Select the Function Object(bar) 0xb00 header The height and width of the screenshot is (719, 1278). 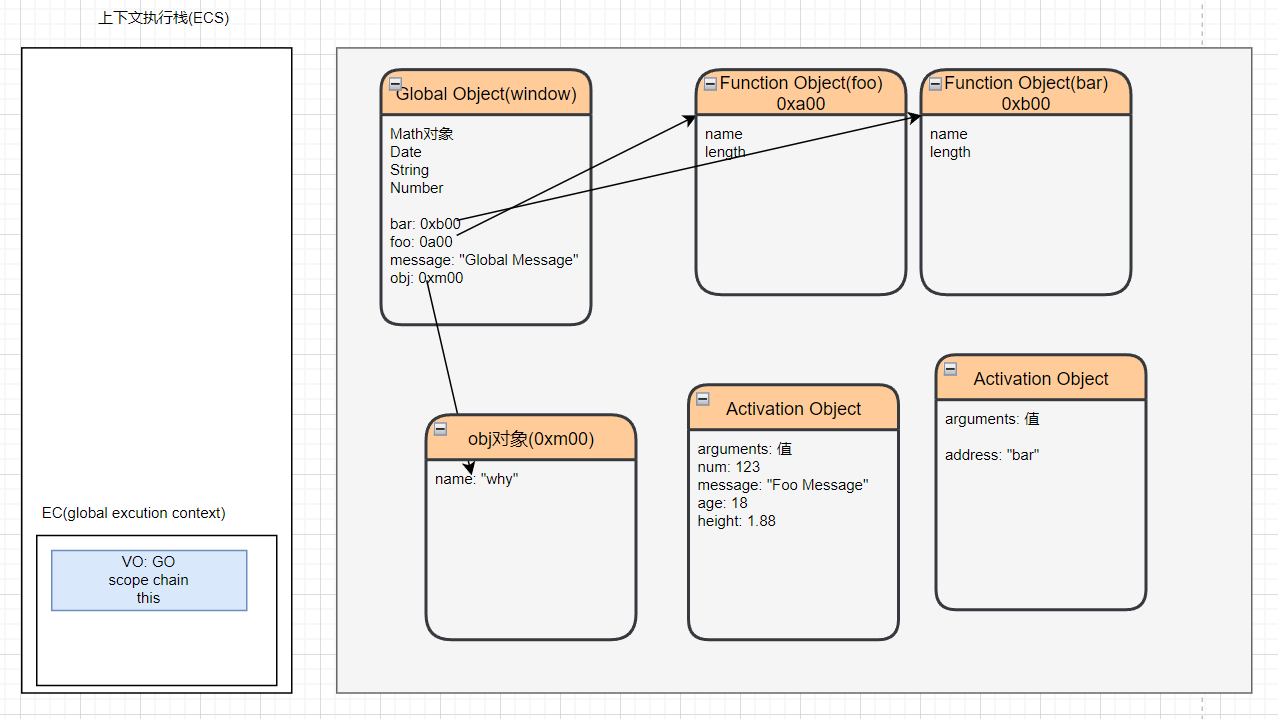pyautogui.click(x=1026, y=93)
